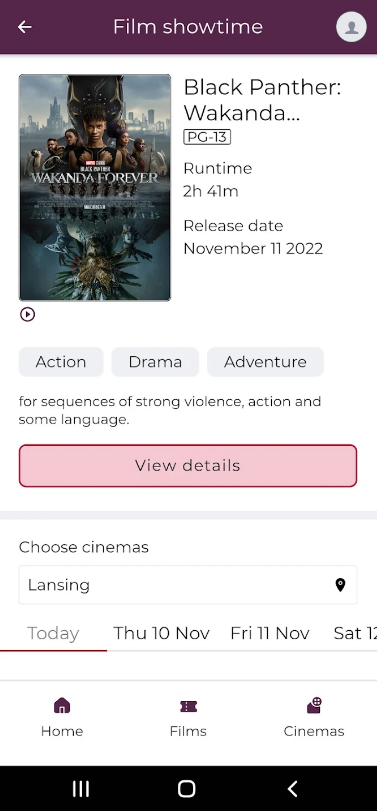Screen dimensions: 377x811
Task: Tap Android system back button
Action: [x=293, y=789]
